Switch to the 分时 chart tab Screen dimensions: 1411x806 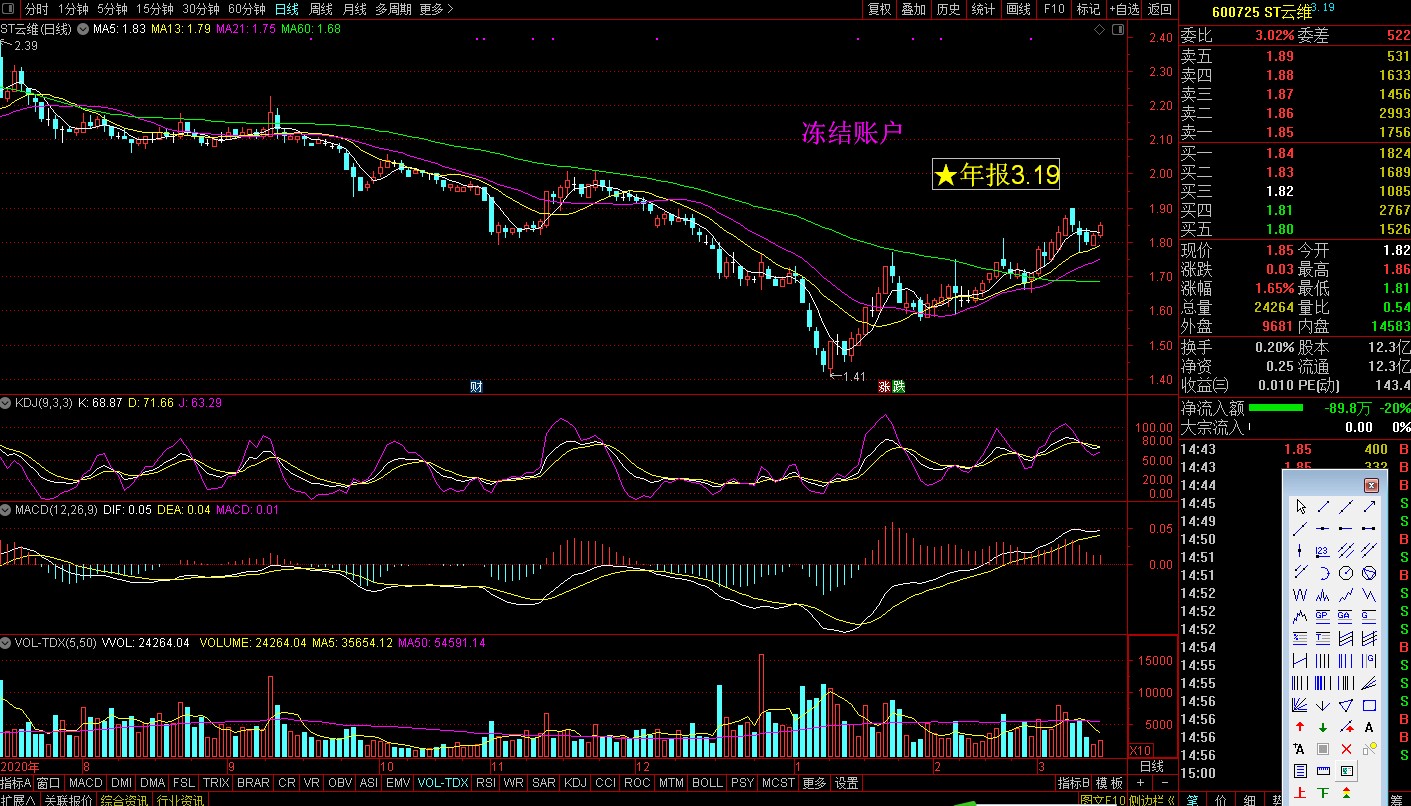tap(36, 9)
